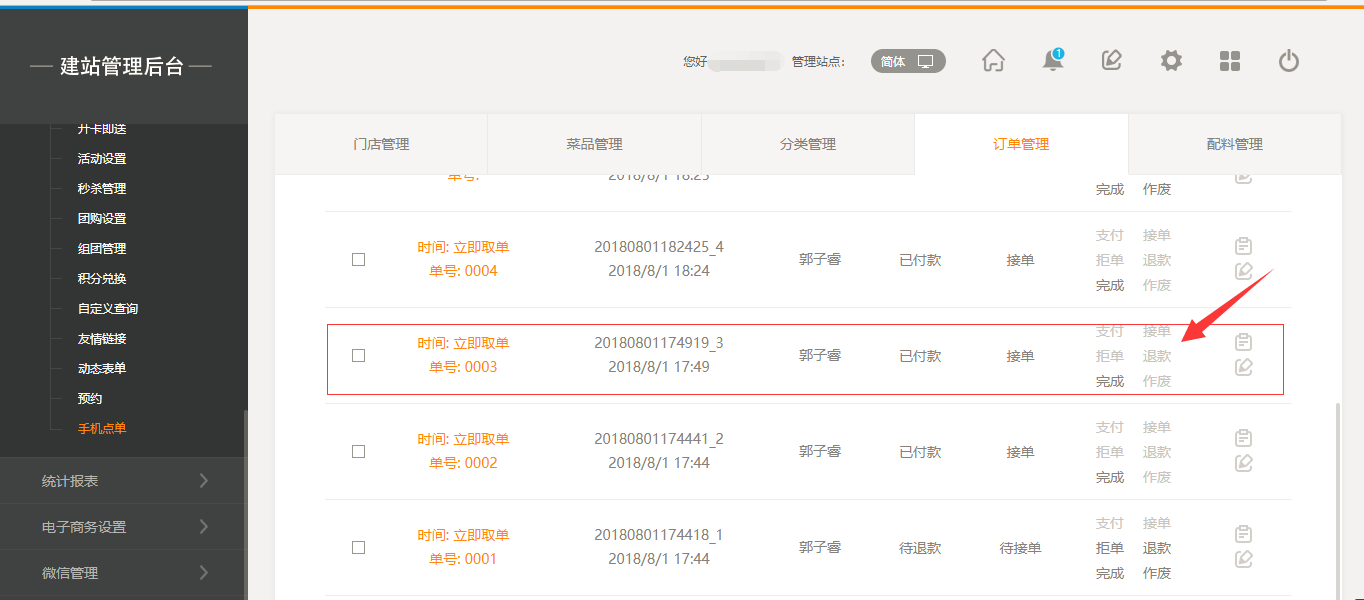Expand the 统计报表 sidebar section
Viewport: 1364px width, 600px height.
(123, 481)
